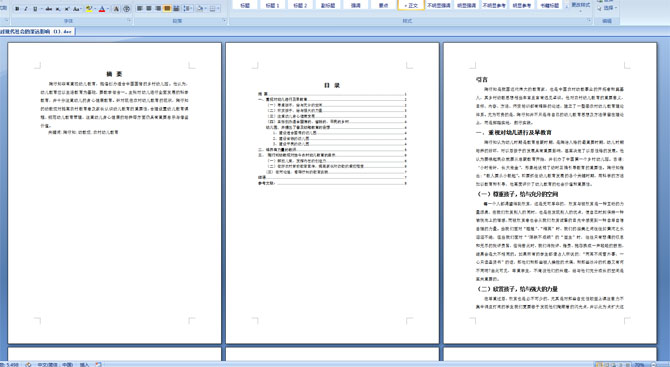Open the line spacing dropdown
Image resolution: width=670 pixels, height=367 pixels.
[x=188, y=9]
